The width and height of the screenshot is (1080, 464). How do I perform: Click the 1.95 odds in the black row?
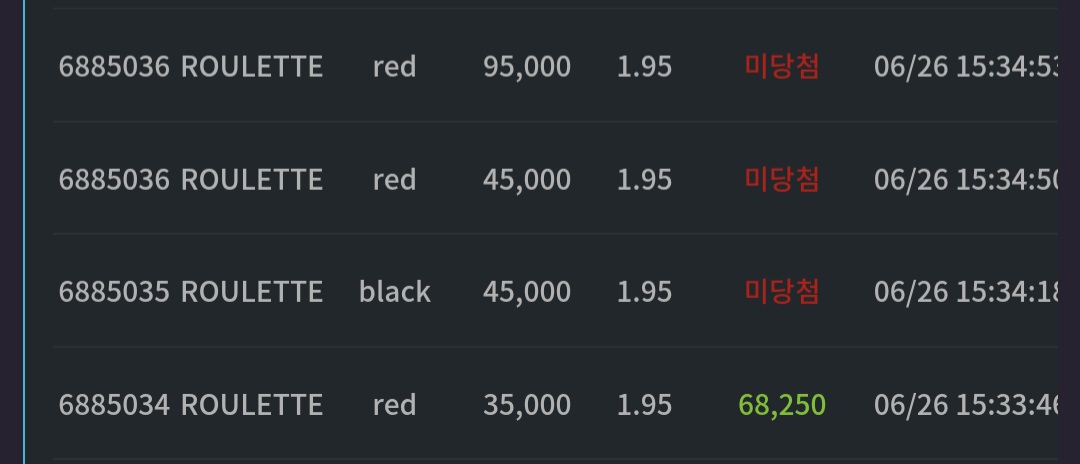pos(644,291)
